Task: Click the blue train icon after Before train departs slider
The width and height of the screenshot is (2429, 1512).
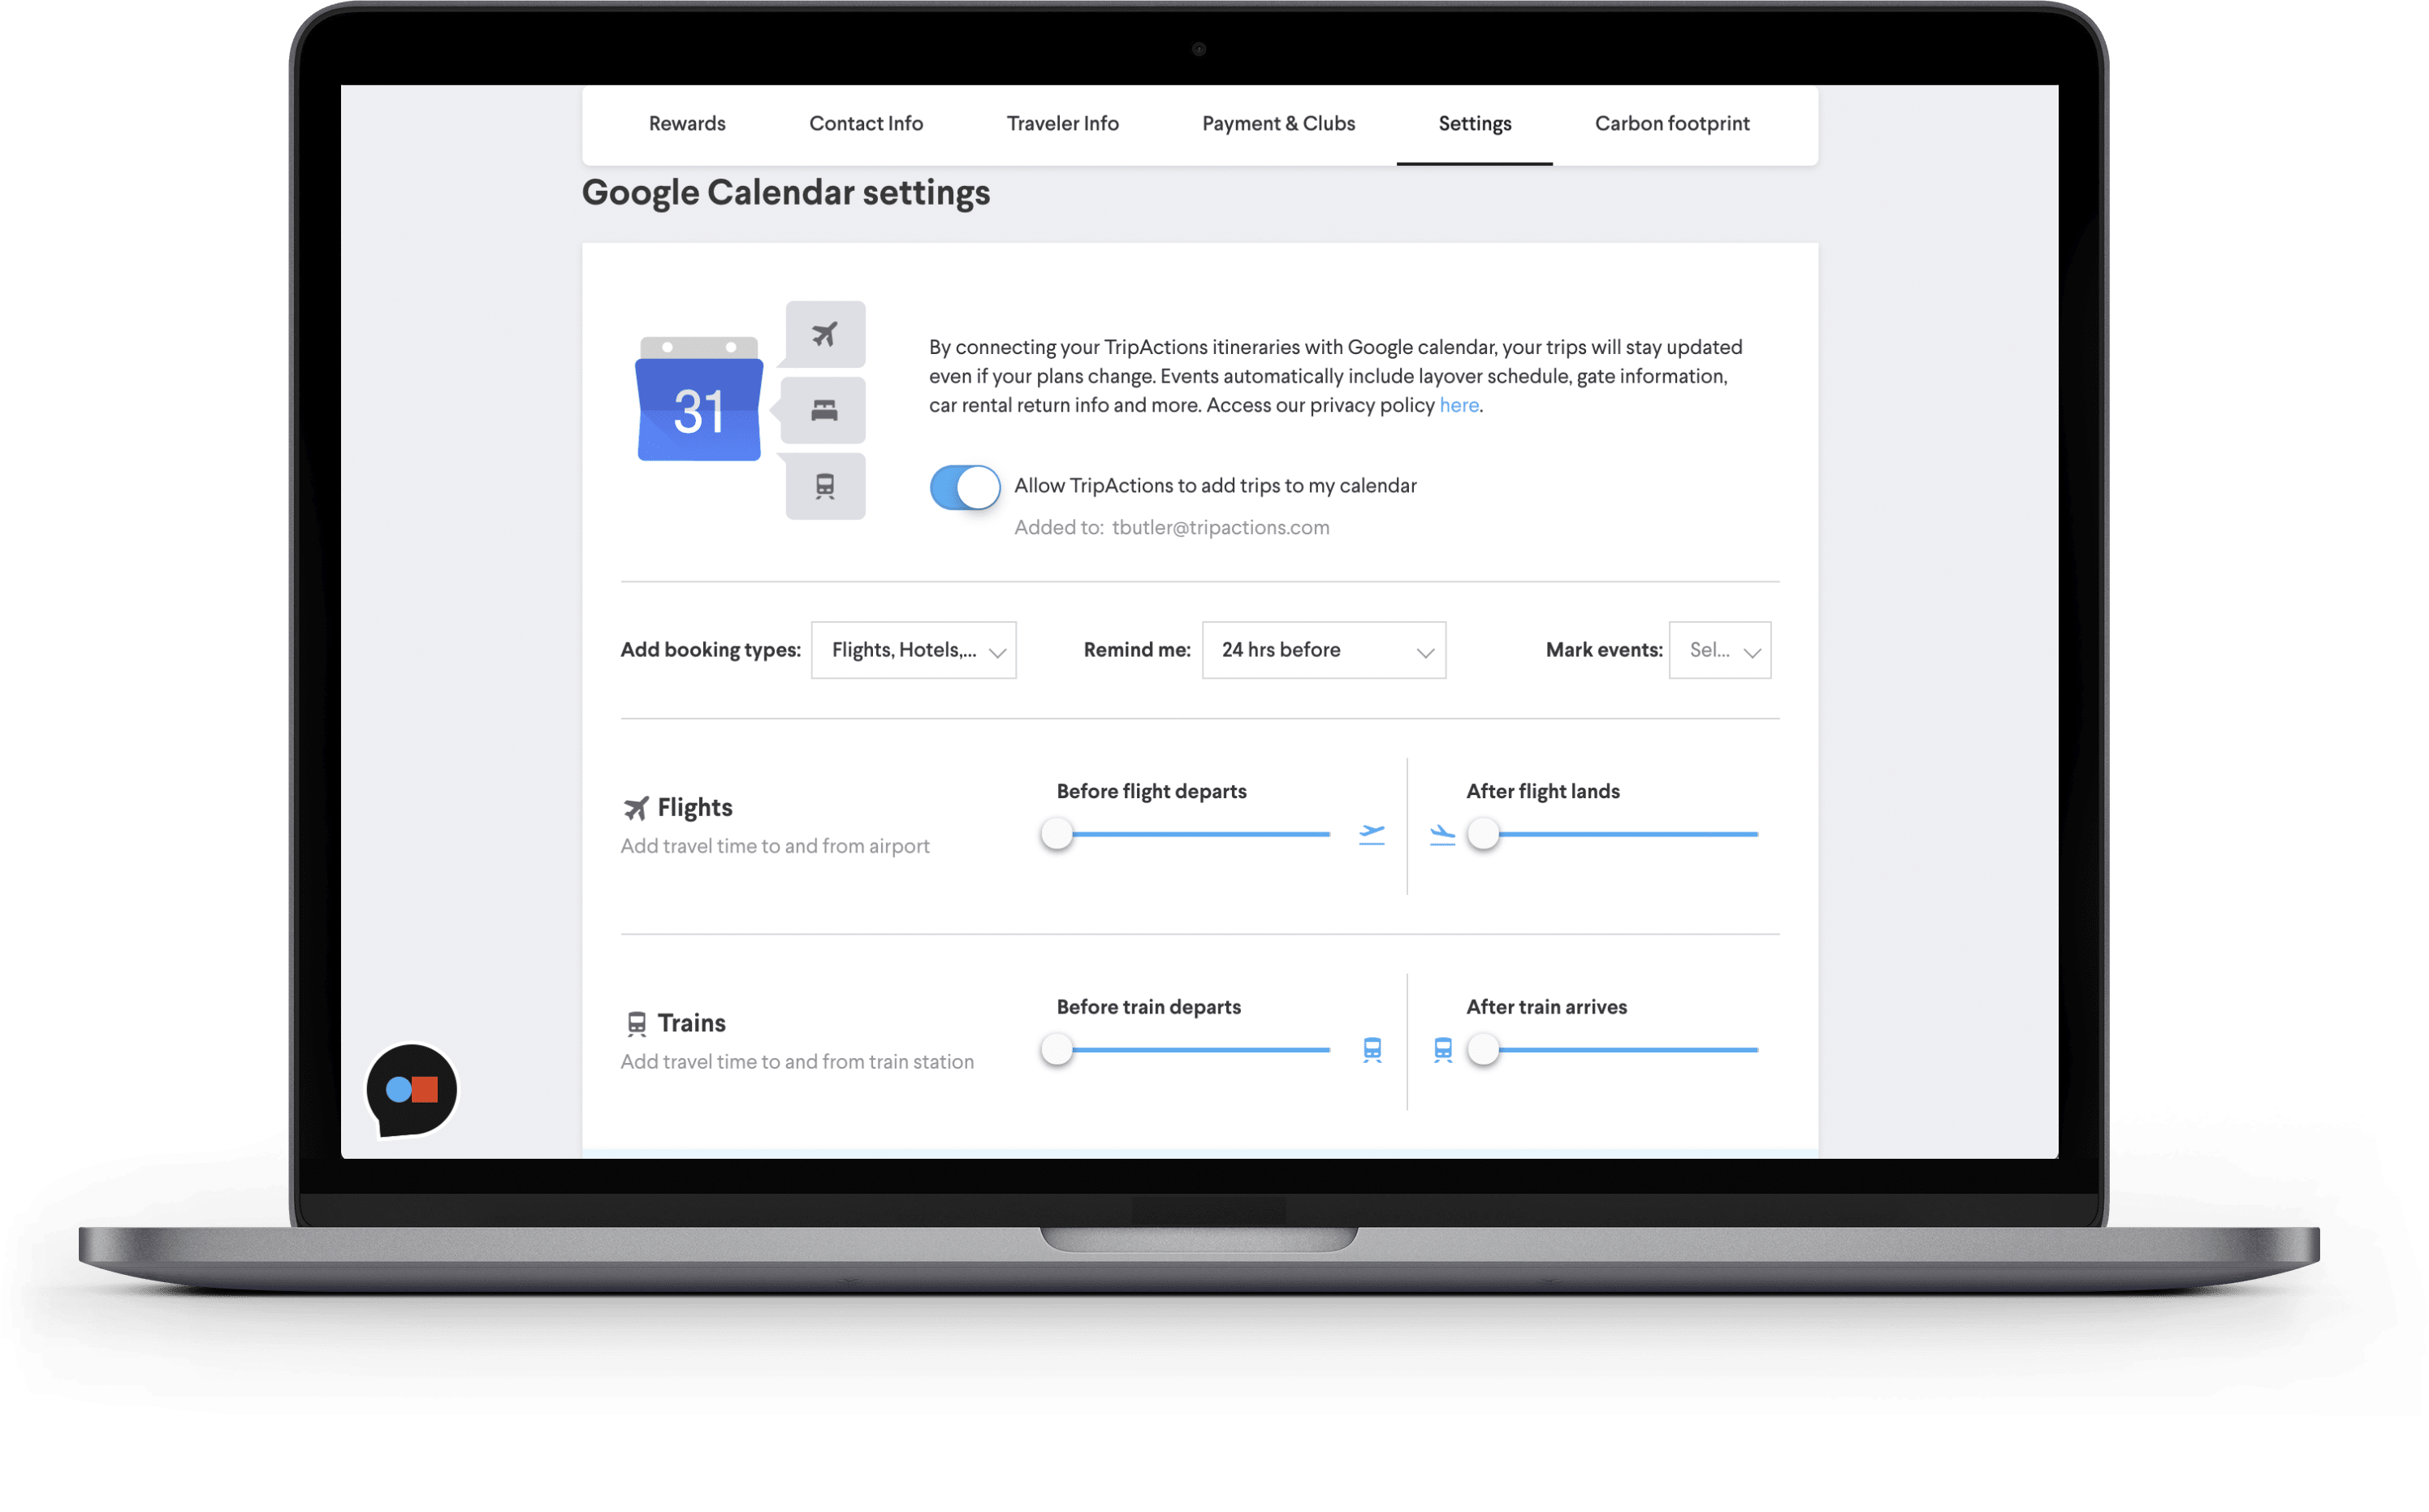Action: pyautogui.click(x=1372, y=1050)
